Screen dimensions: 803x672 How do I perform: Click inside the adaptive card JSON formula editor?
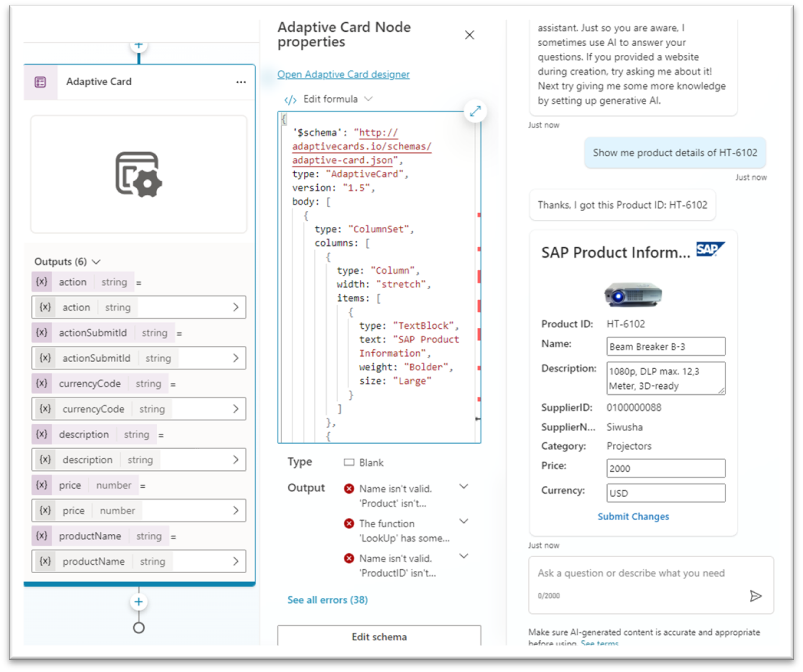(379, 277)
